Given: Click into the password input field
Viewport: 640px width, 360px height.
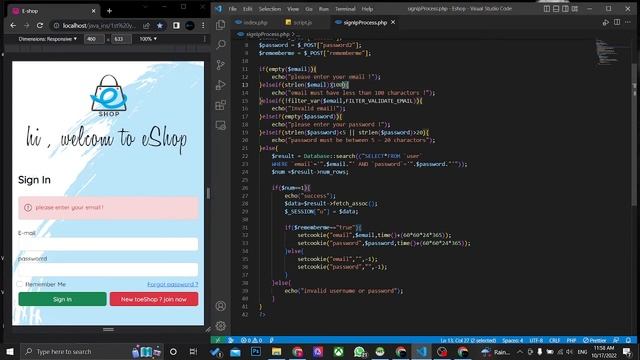Looking at the screenshot, I should [108, 270].
